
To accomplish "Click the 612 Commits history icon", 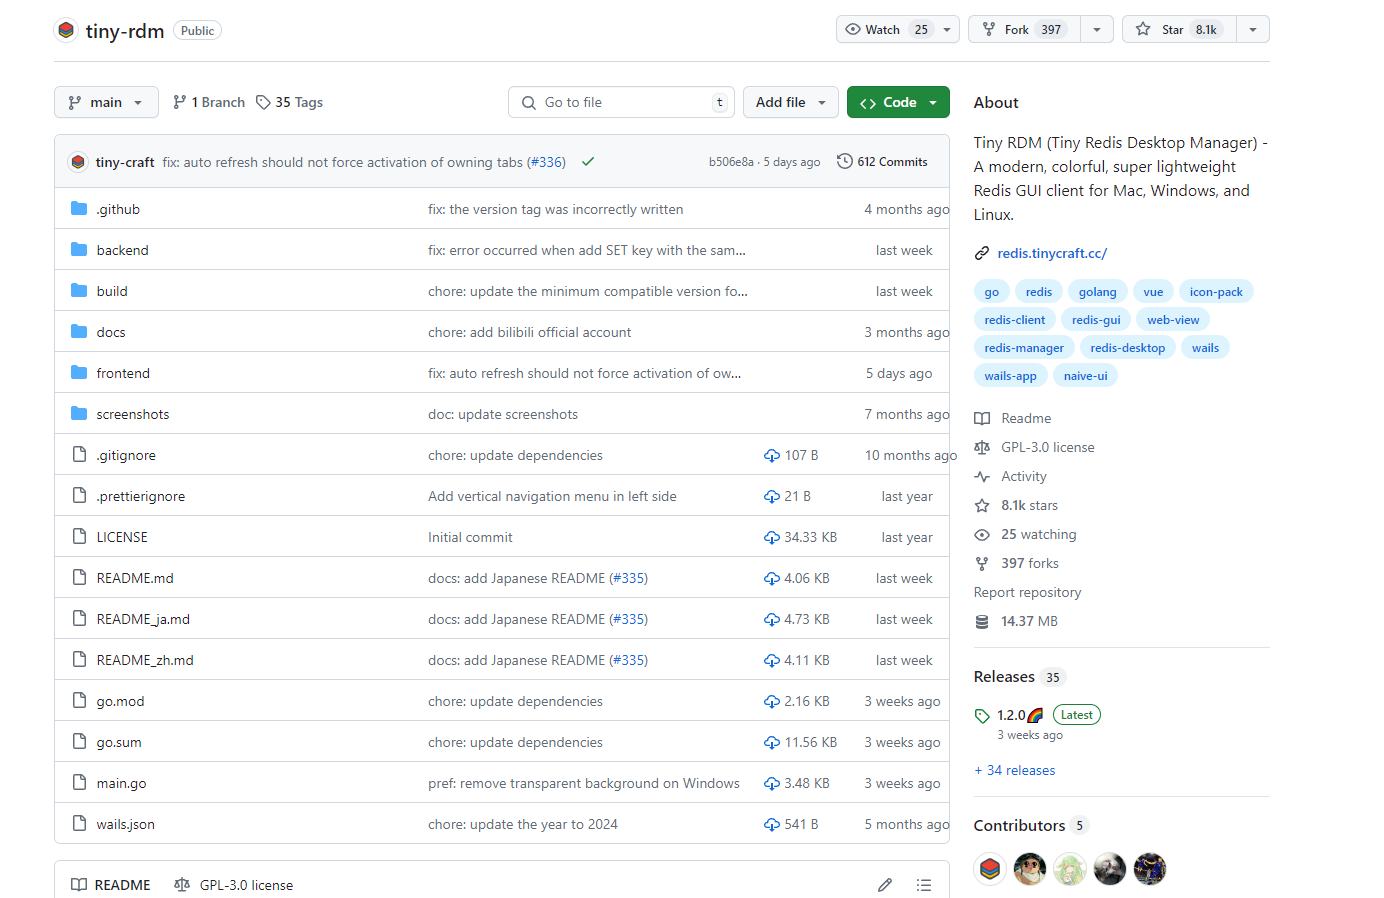I will coord(845,162).
